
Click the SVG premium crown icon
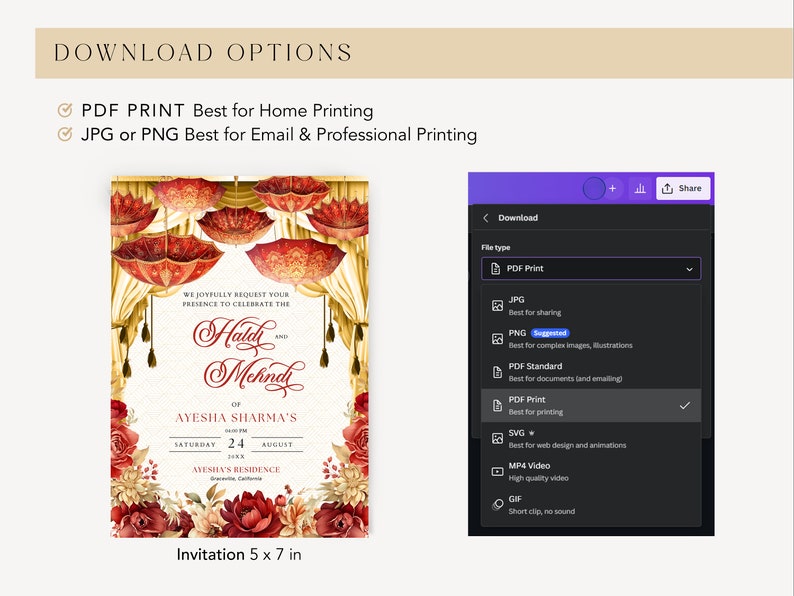click(532, 433)
